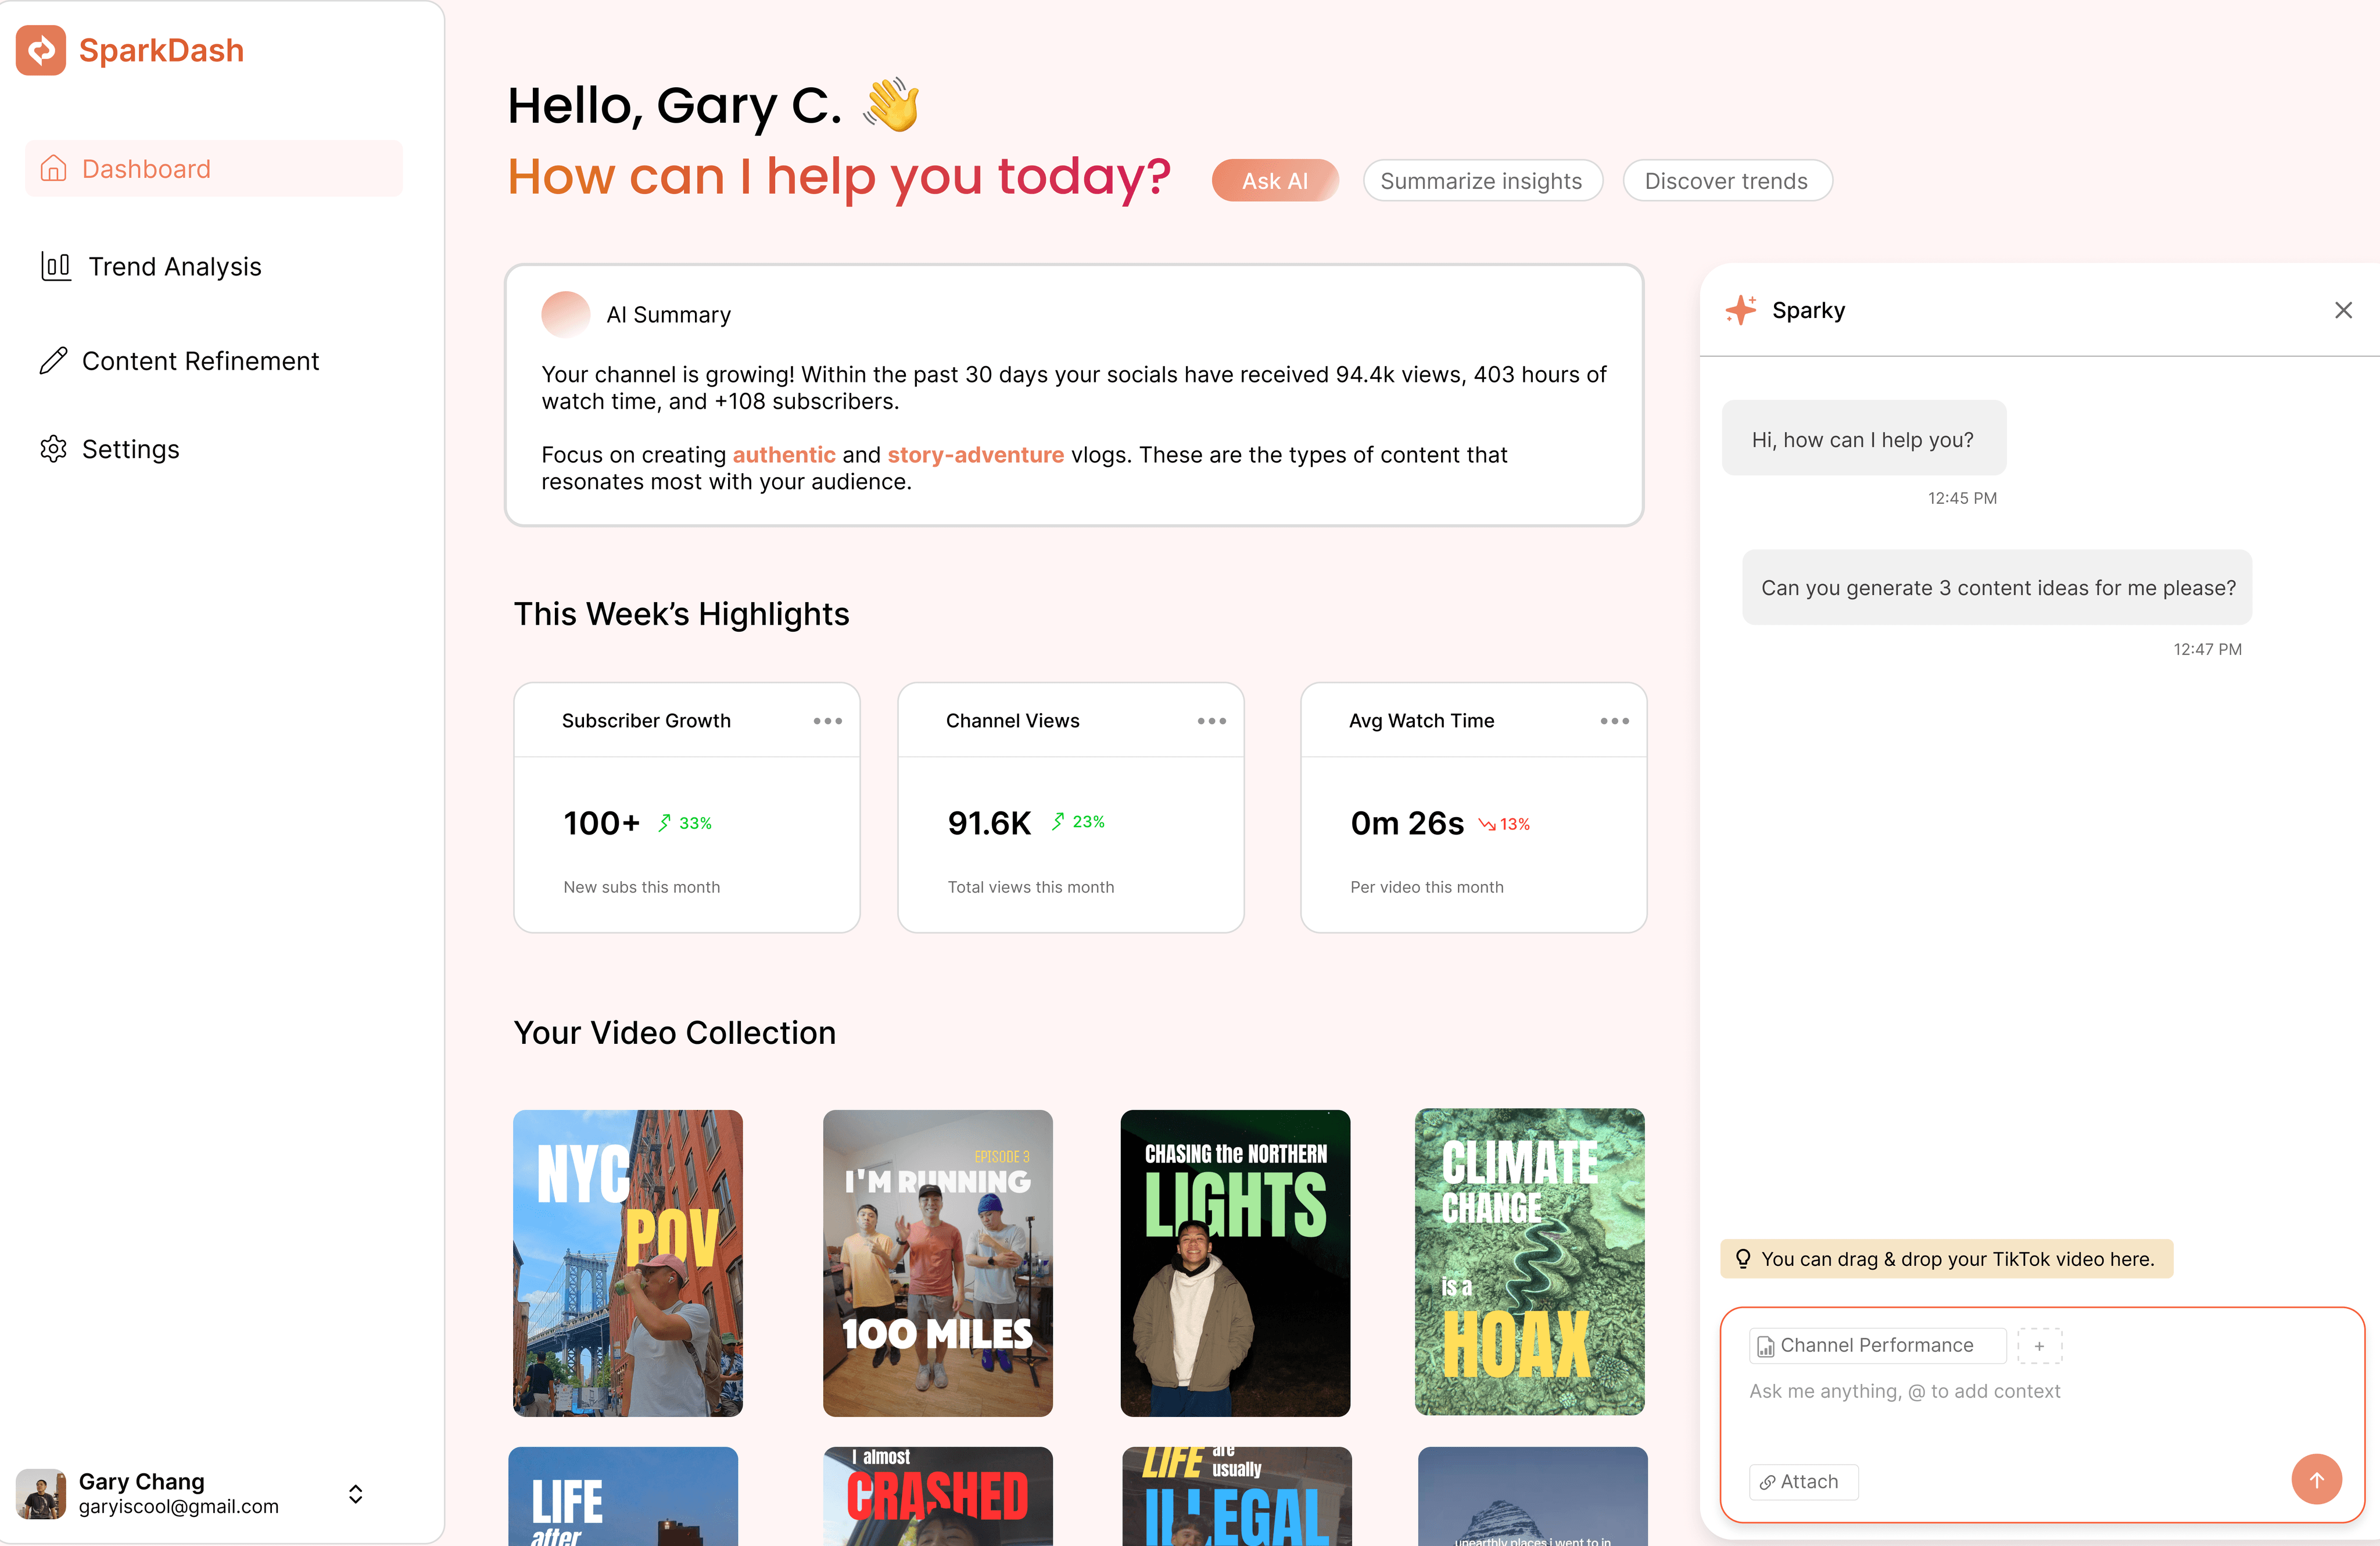
Task: Close the Sparky chat panel
Action: point(2343,310)
